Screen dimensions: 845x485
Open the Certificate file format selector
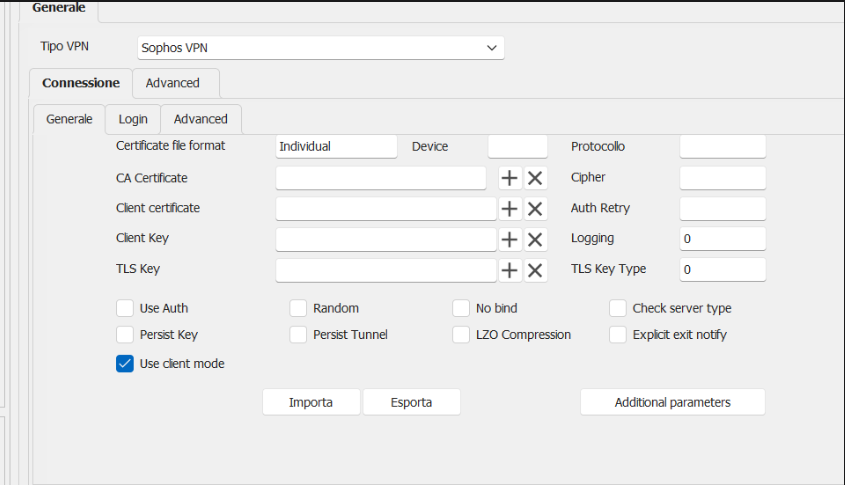[336, 146]
